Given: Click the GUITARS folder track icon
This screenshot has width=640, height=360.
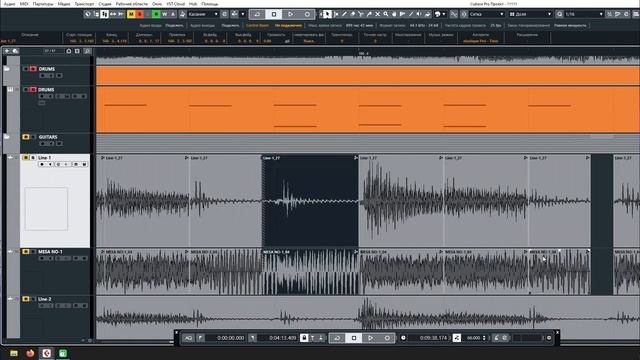Looking at the screenshot, I should 7,137.
